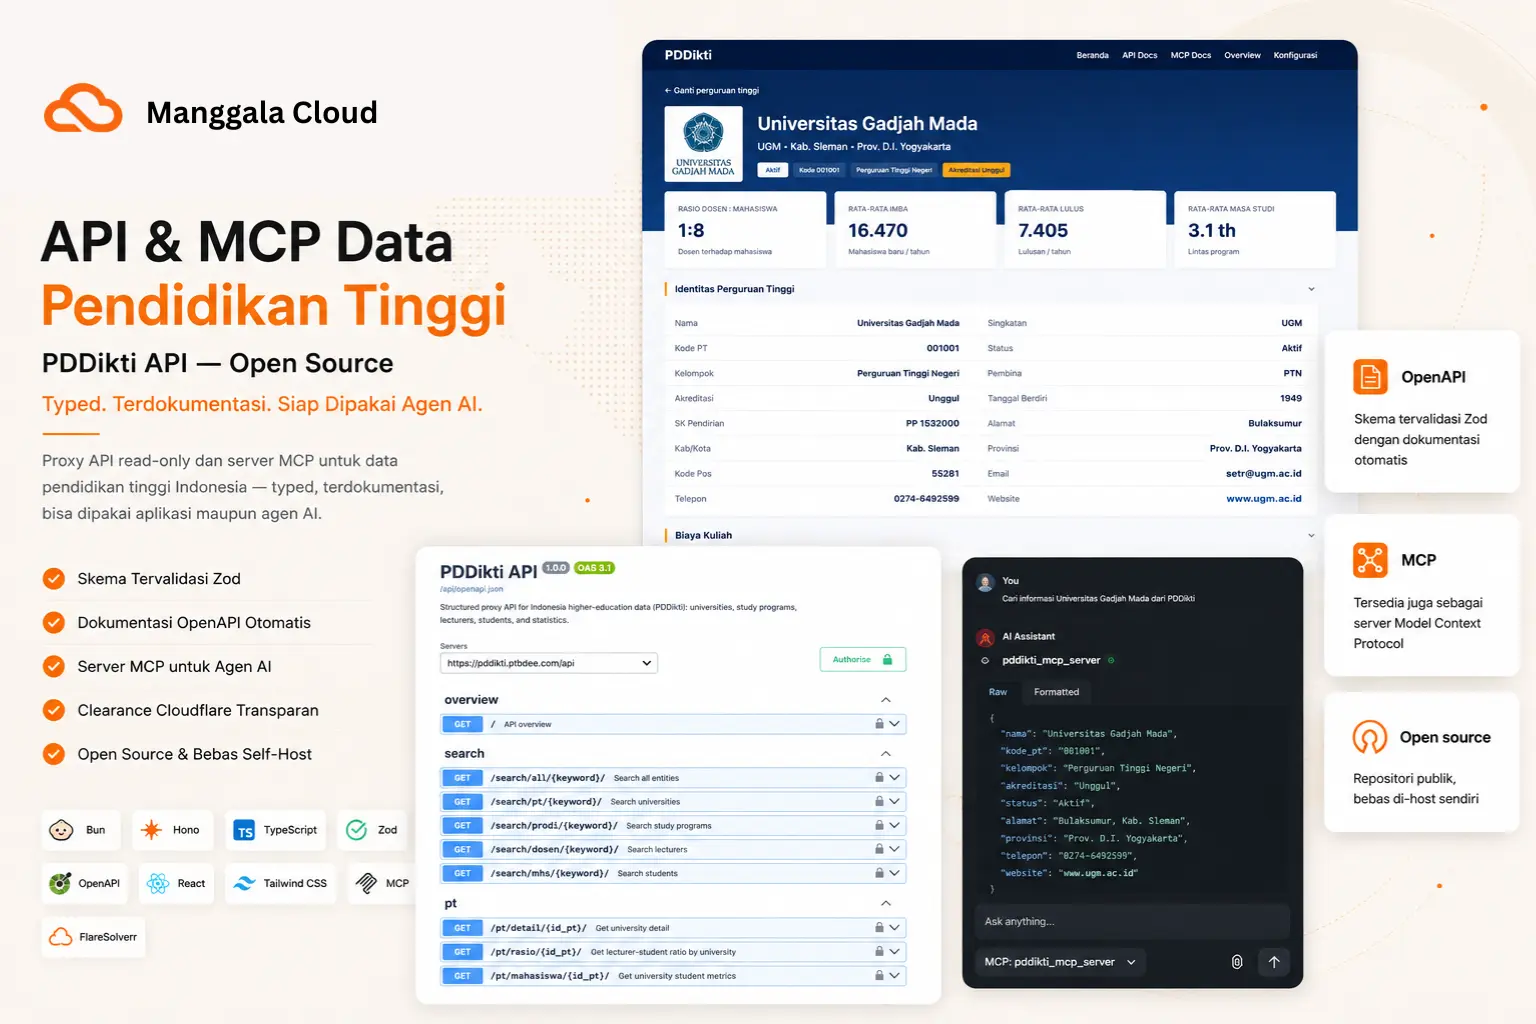Click the Kode 001001 badge
1536x1024 pixels.
tap(819, 170)
